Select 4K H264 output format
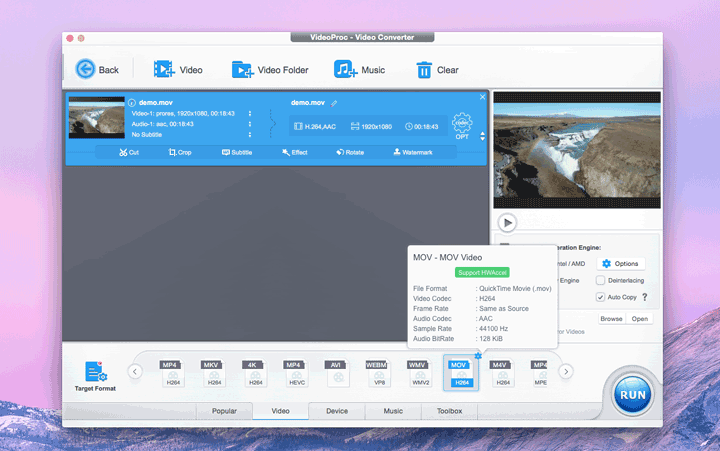720x451 pixels. (x=255, y=373)
